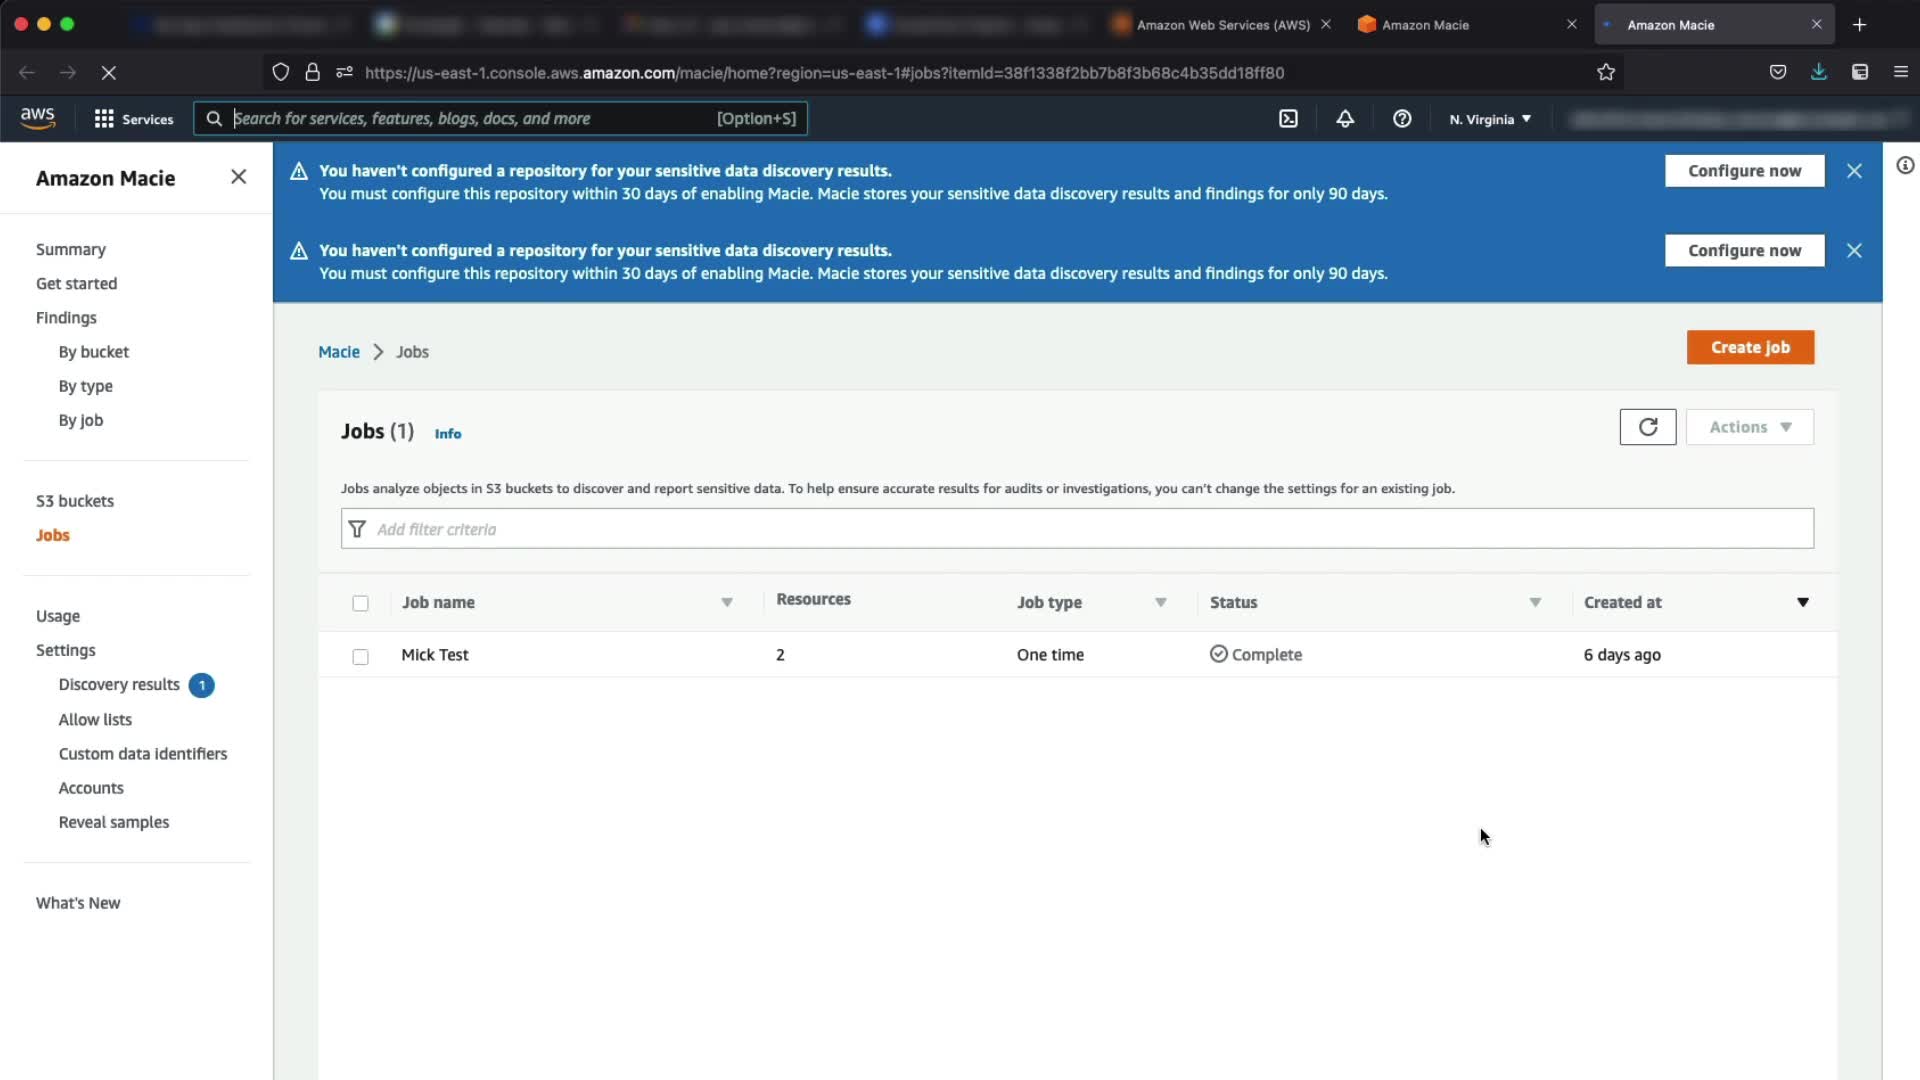Open Discovery results settings item
Image resolution: width=1920 pixels, height=1080 pixels.
tap(119, 685)
